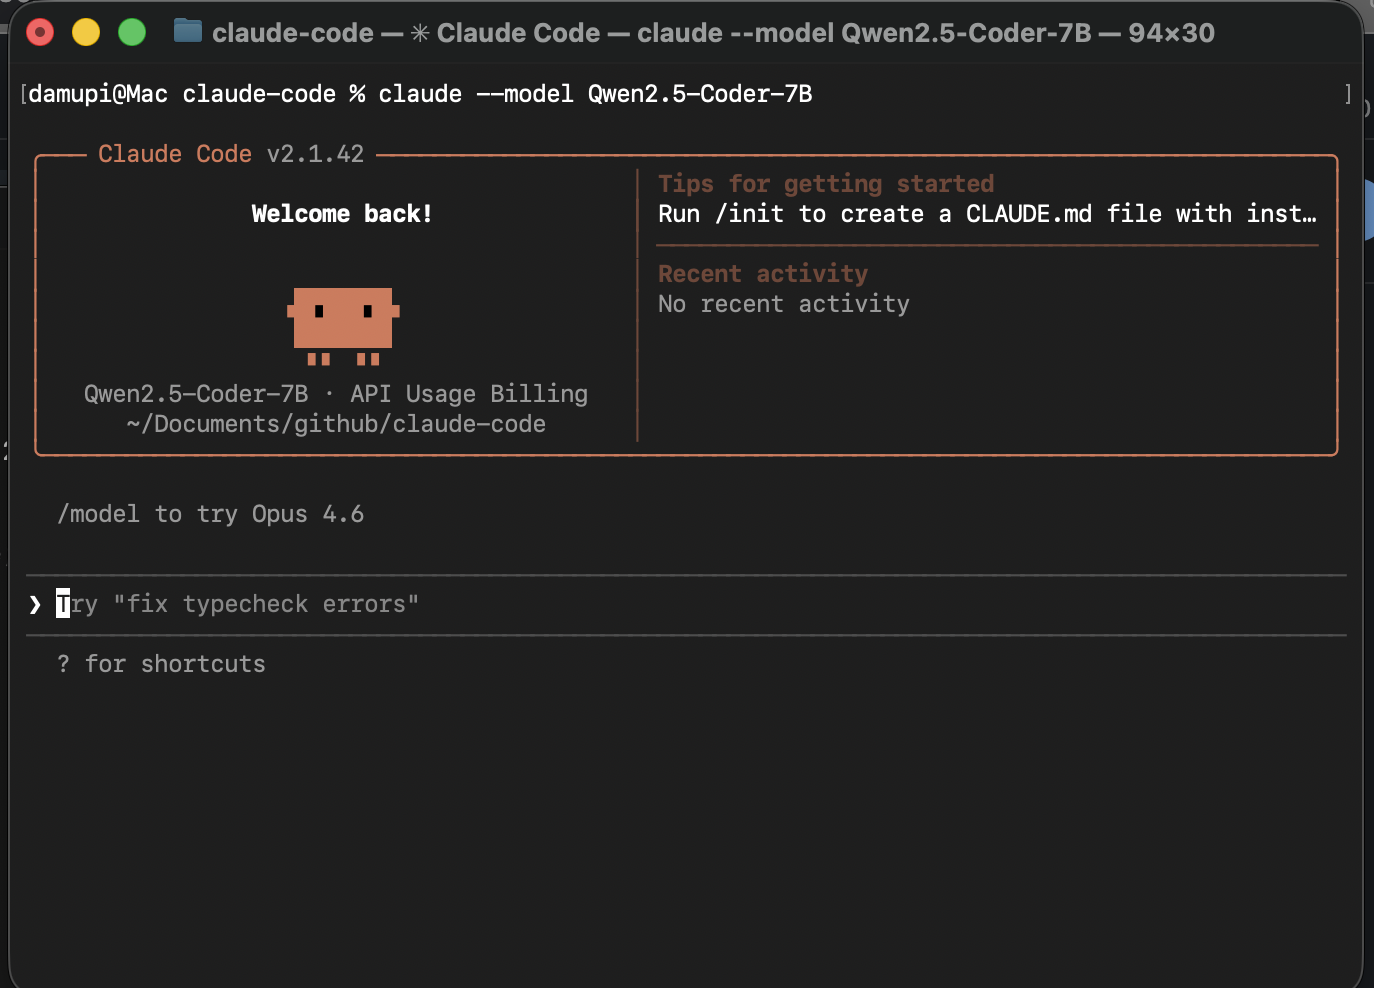
Task: Click the prompt input field 'Try fix typecheck errors'
Action: click(686, 604)
